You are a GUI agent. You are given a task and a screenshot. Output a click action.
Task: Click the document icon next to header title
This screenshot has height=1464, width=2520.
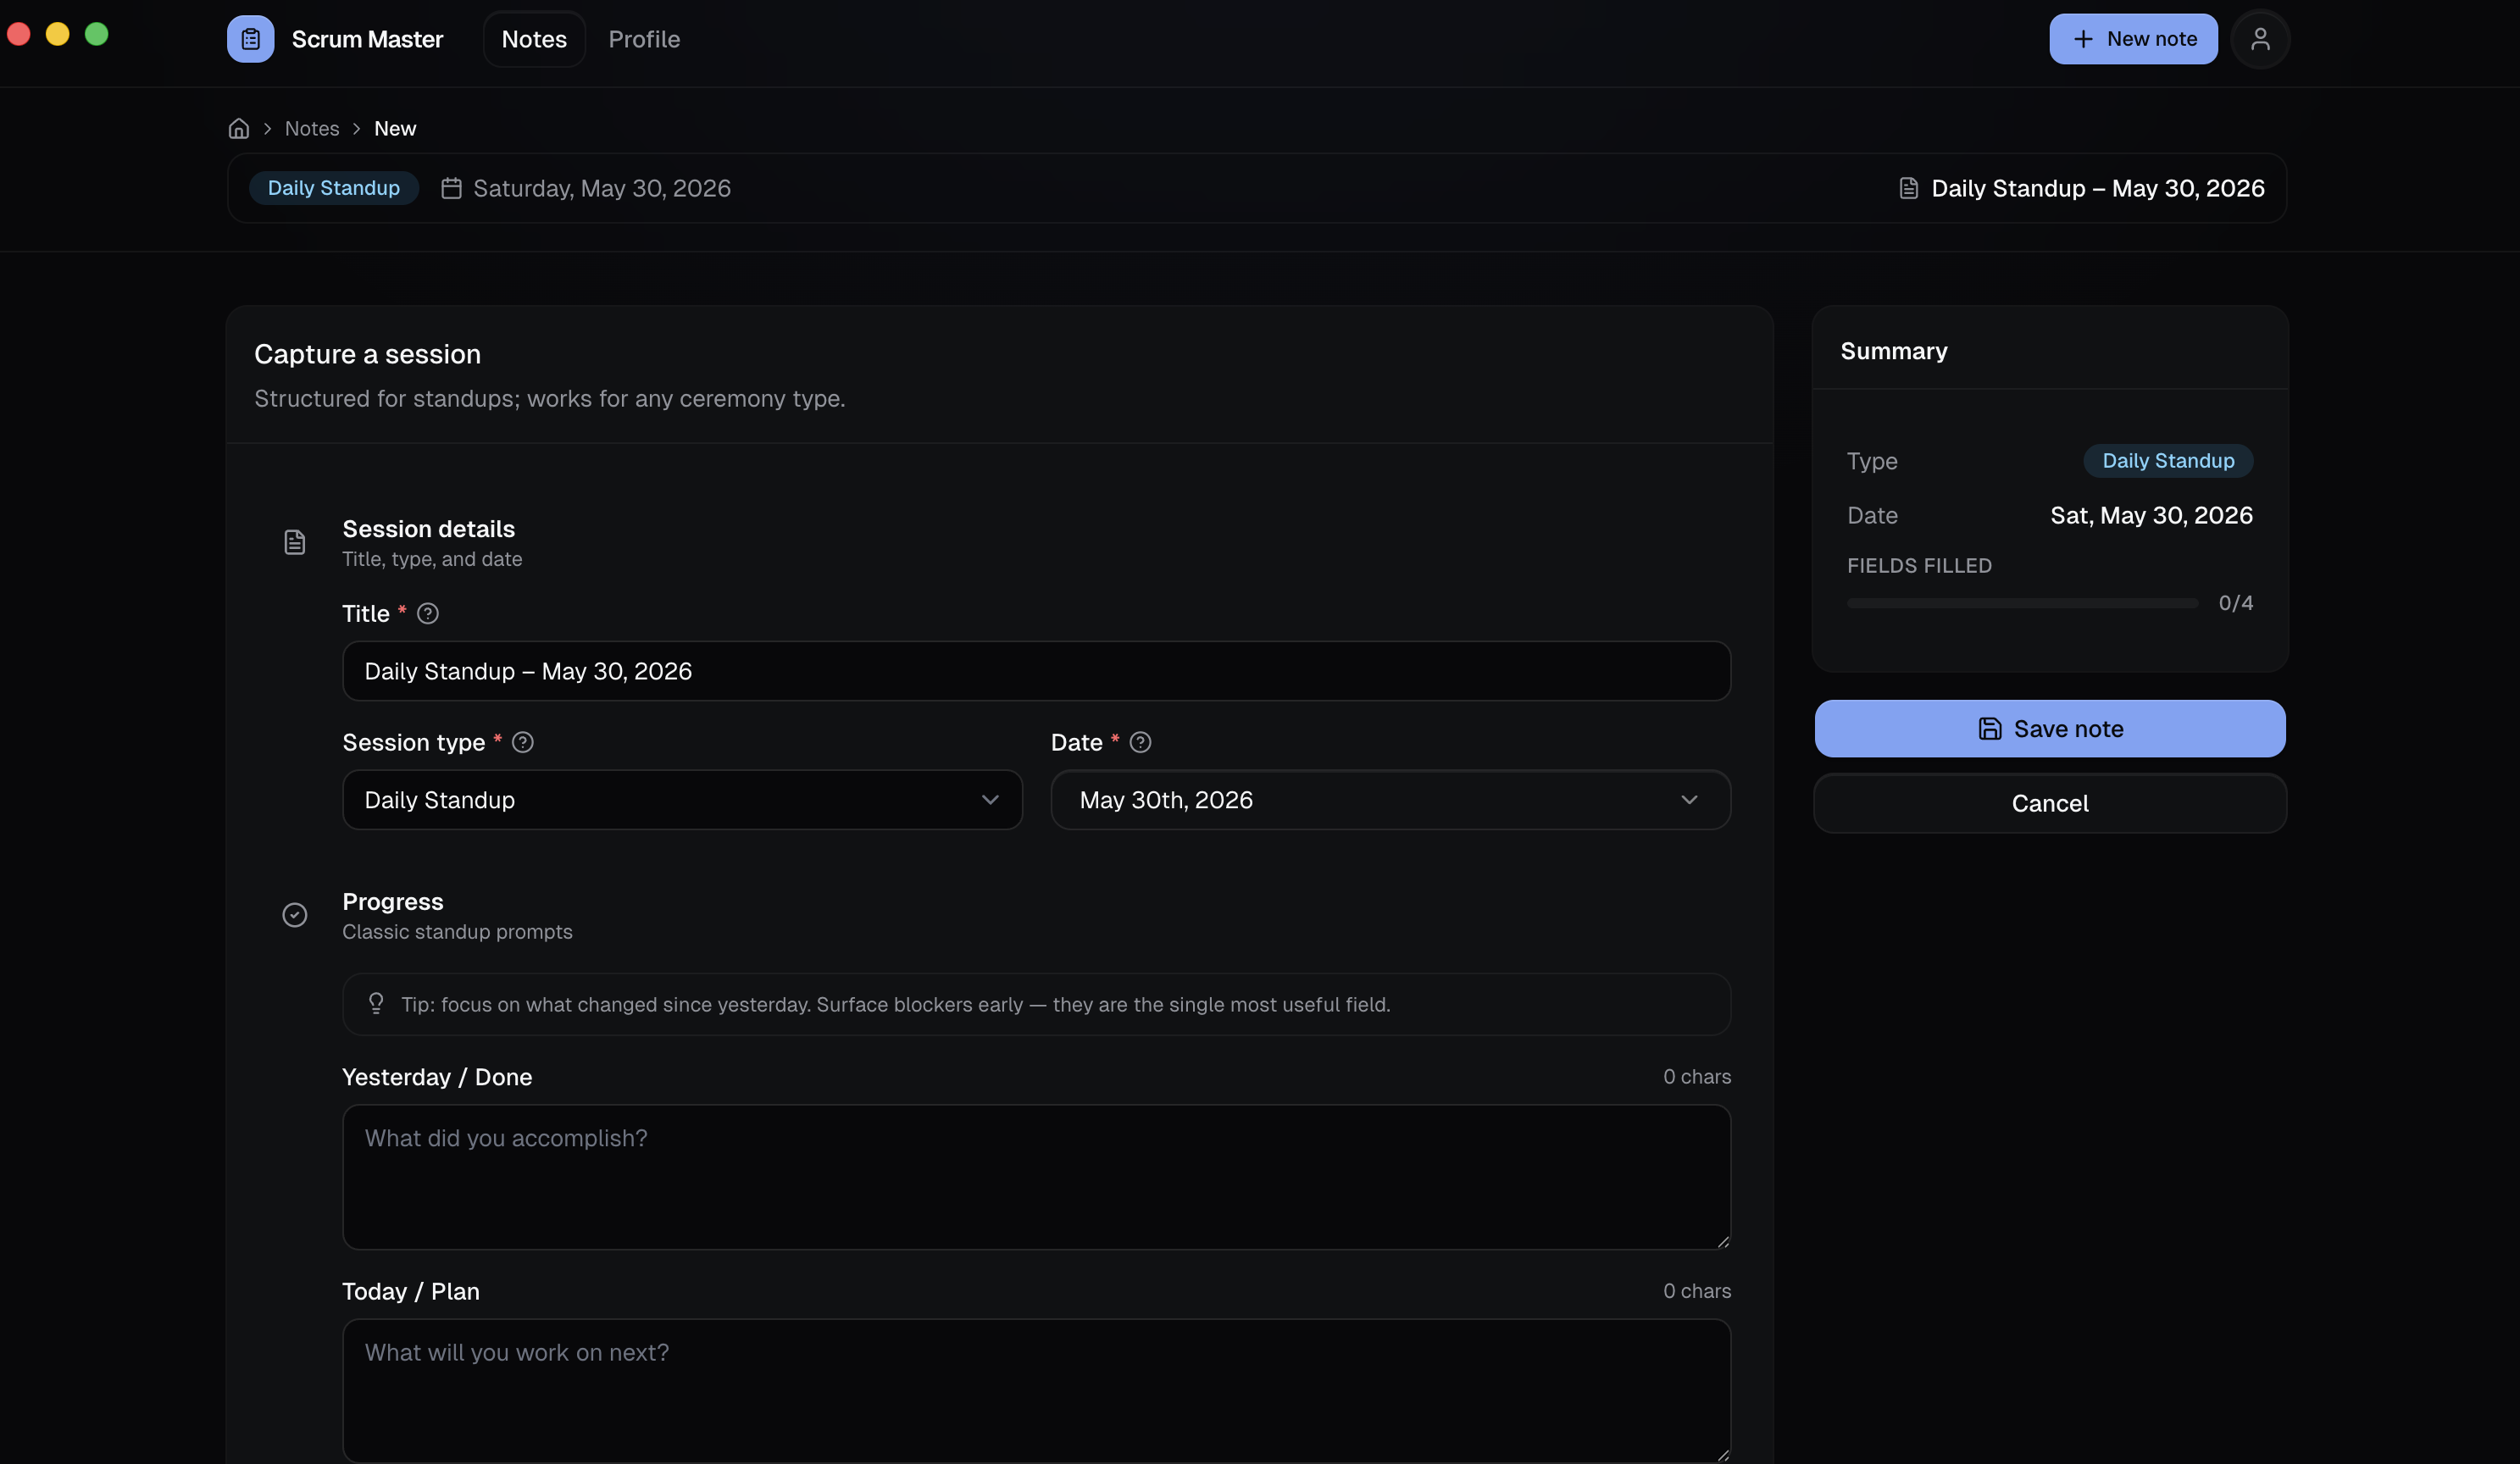[1908, 188]
